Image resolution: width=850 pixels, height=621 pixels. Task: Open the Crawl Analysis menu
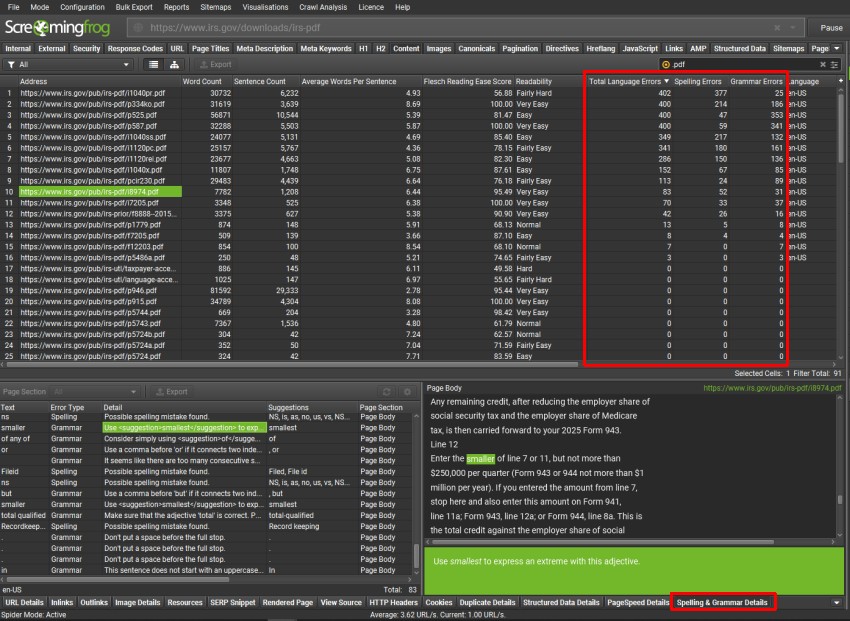pyautogui.click(x=323, y=7)
